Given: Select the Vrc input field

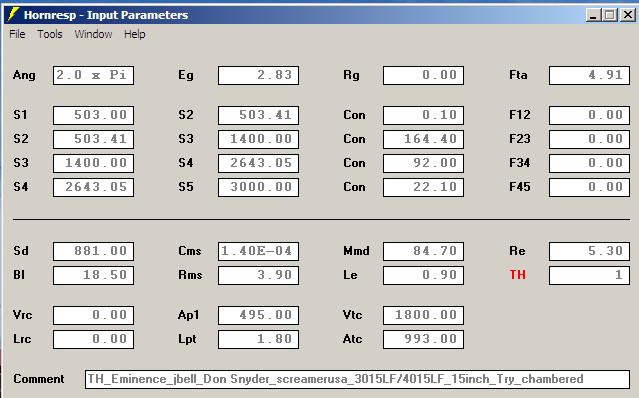Looking at the screenshot, I should (93, 316).
